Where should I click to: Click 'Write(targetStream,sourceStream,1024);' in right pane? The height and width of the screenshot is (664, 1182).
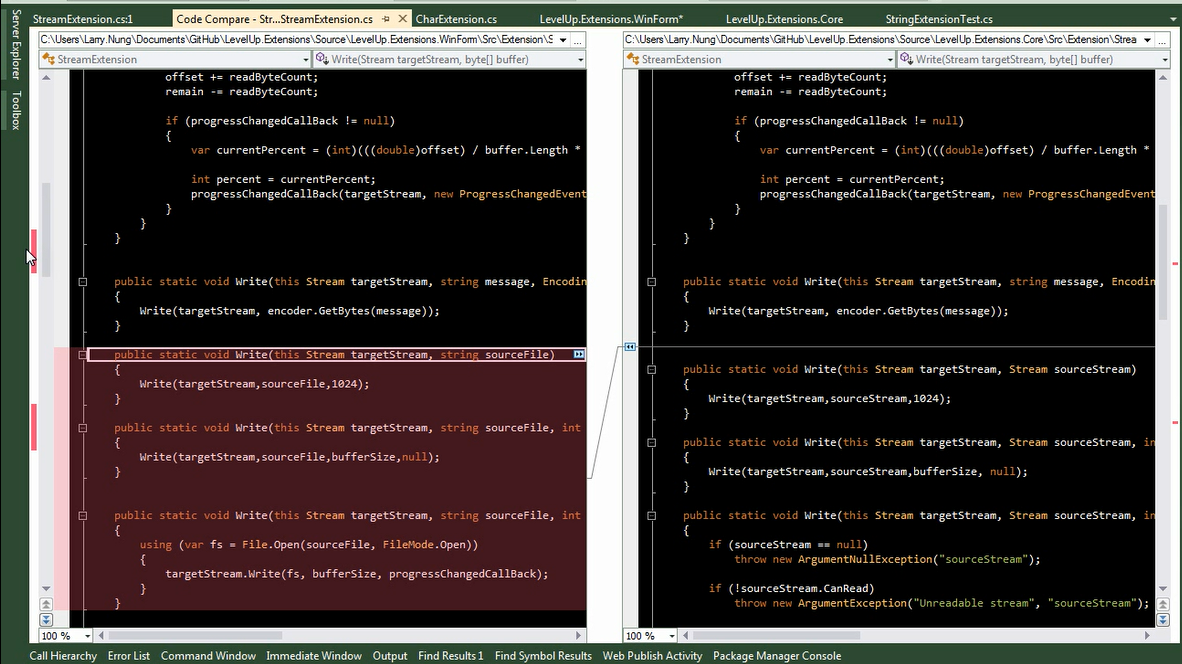click(829, 399)
